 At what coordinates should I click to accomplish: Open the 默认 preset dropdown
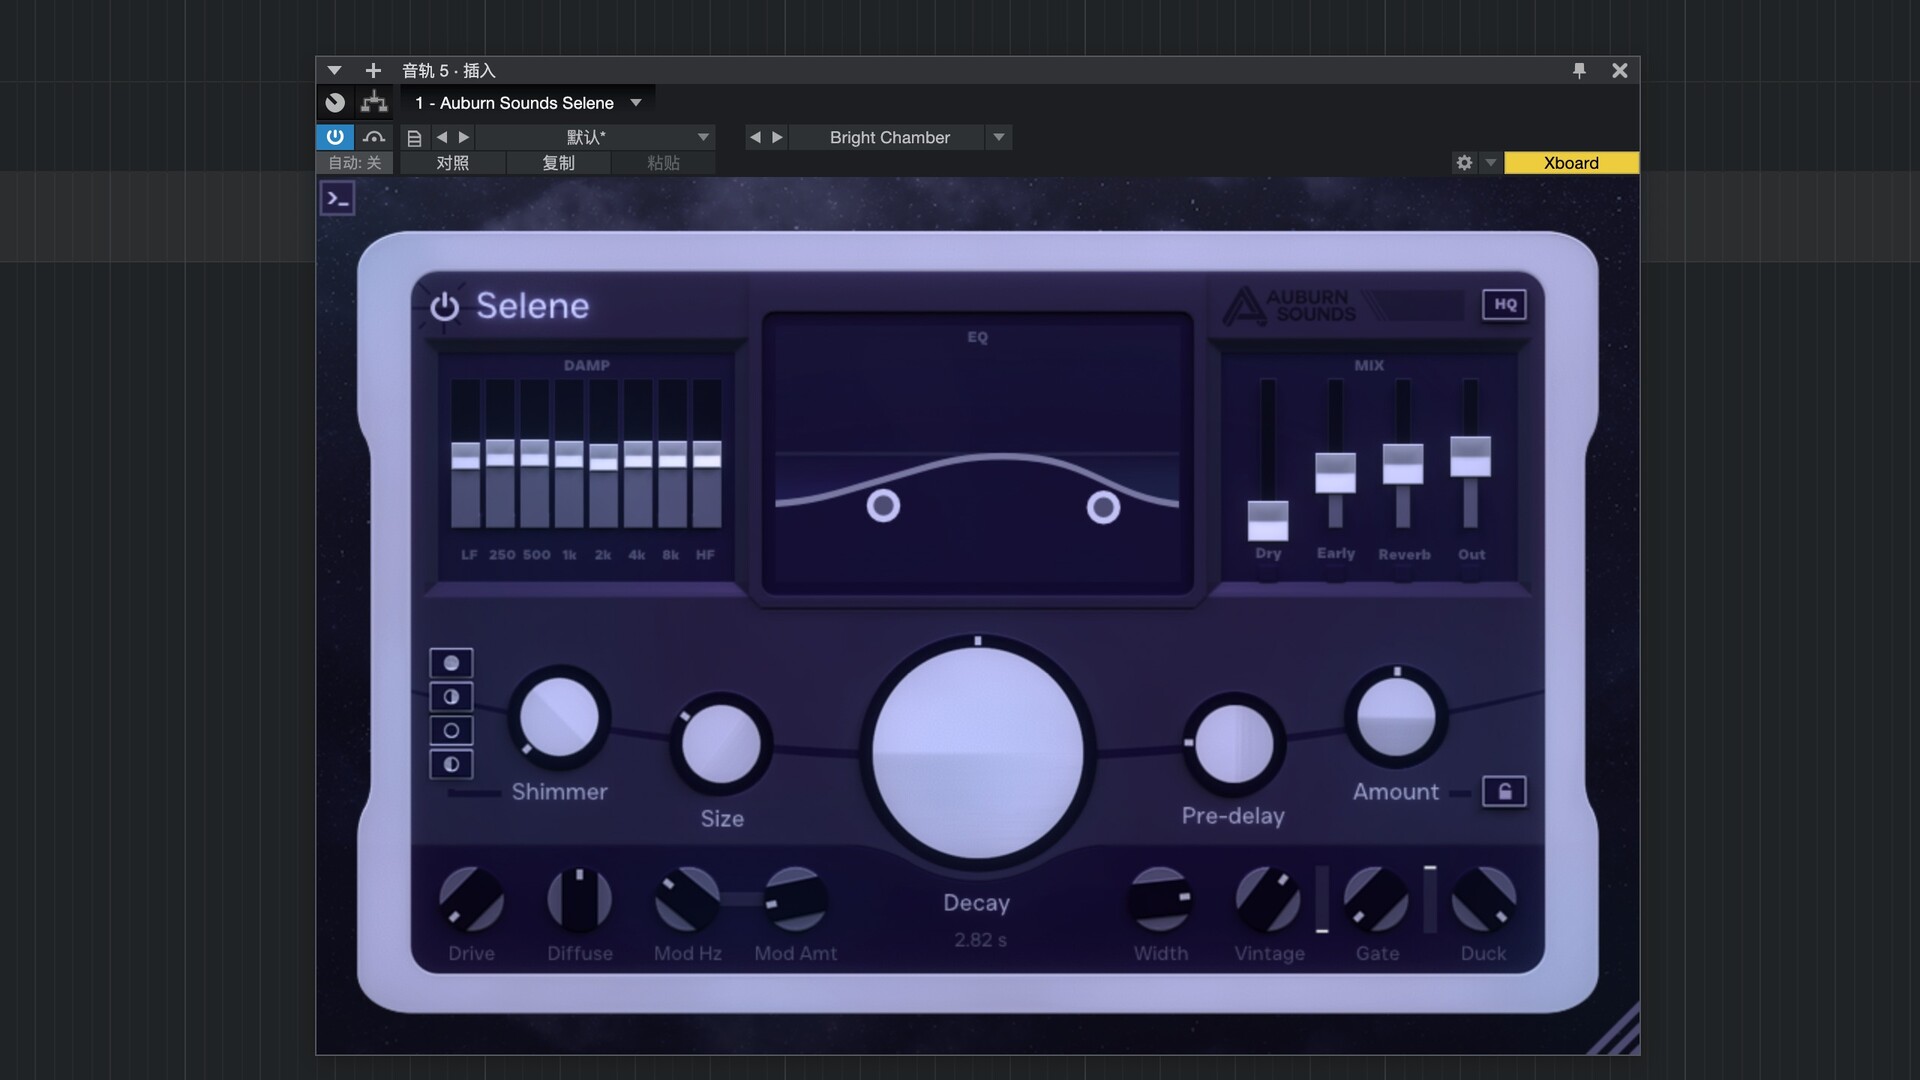click(x=703, y=137)
